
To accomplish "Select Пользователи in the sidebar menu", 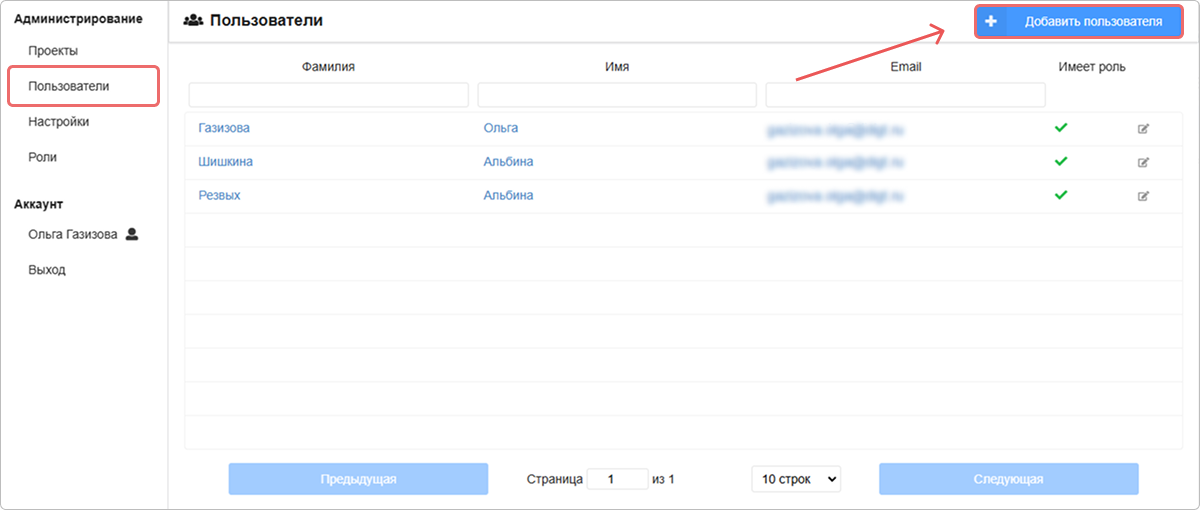I will point(69,86).
